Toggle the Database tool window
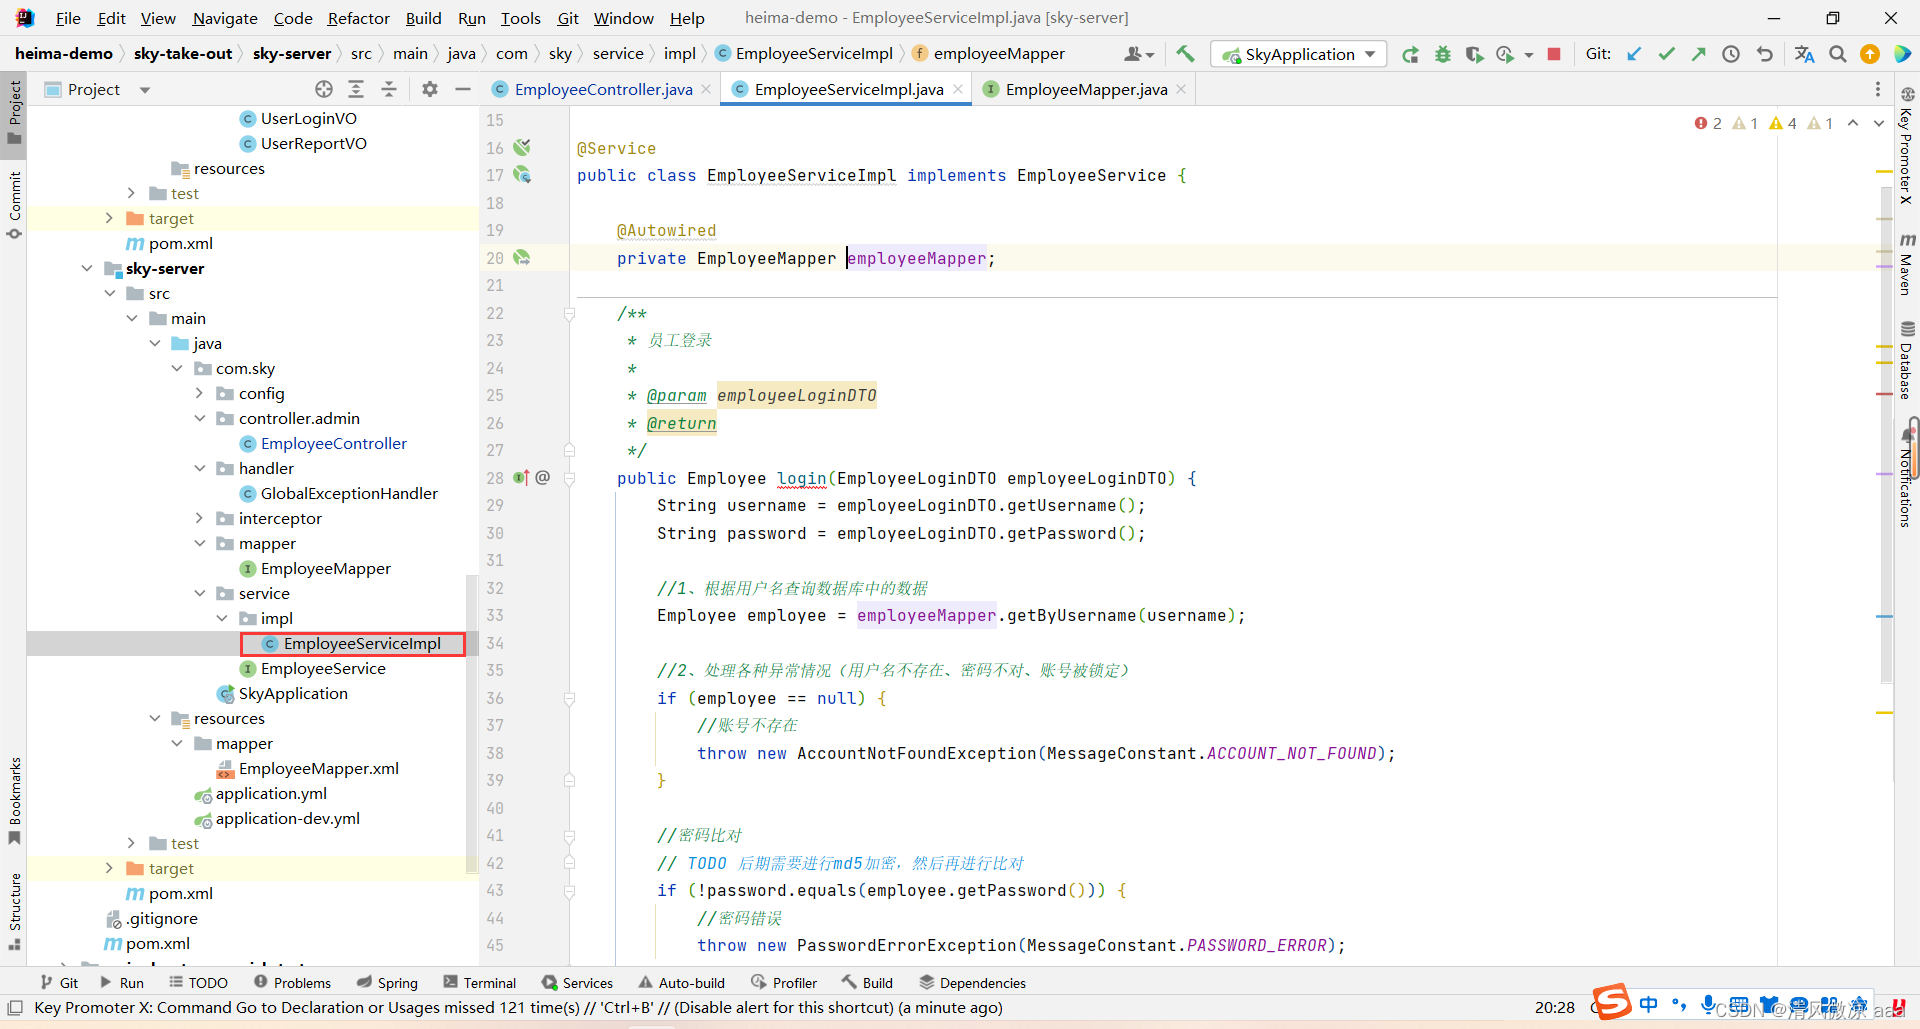Screen dimensions: 1920x1029 coord(1907,360)
